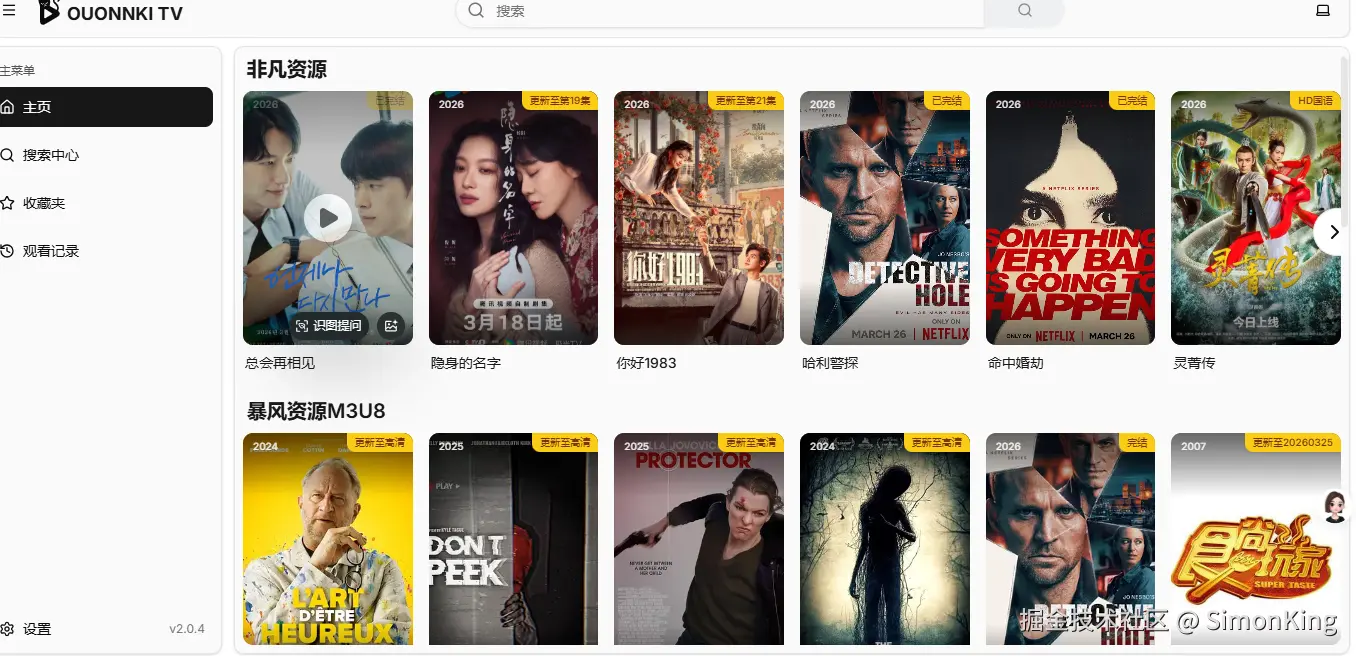Open the 哈利警探 poster in 非凡资源

tap(885, 218)
